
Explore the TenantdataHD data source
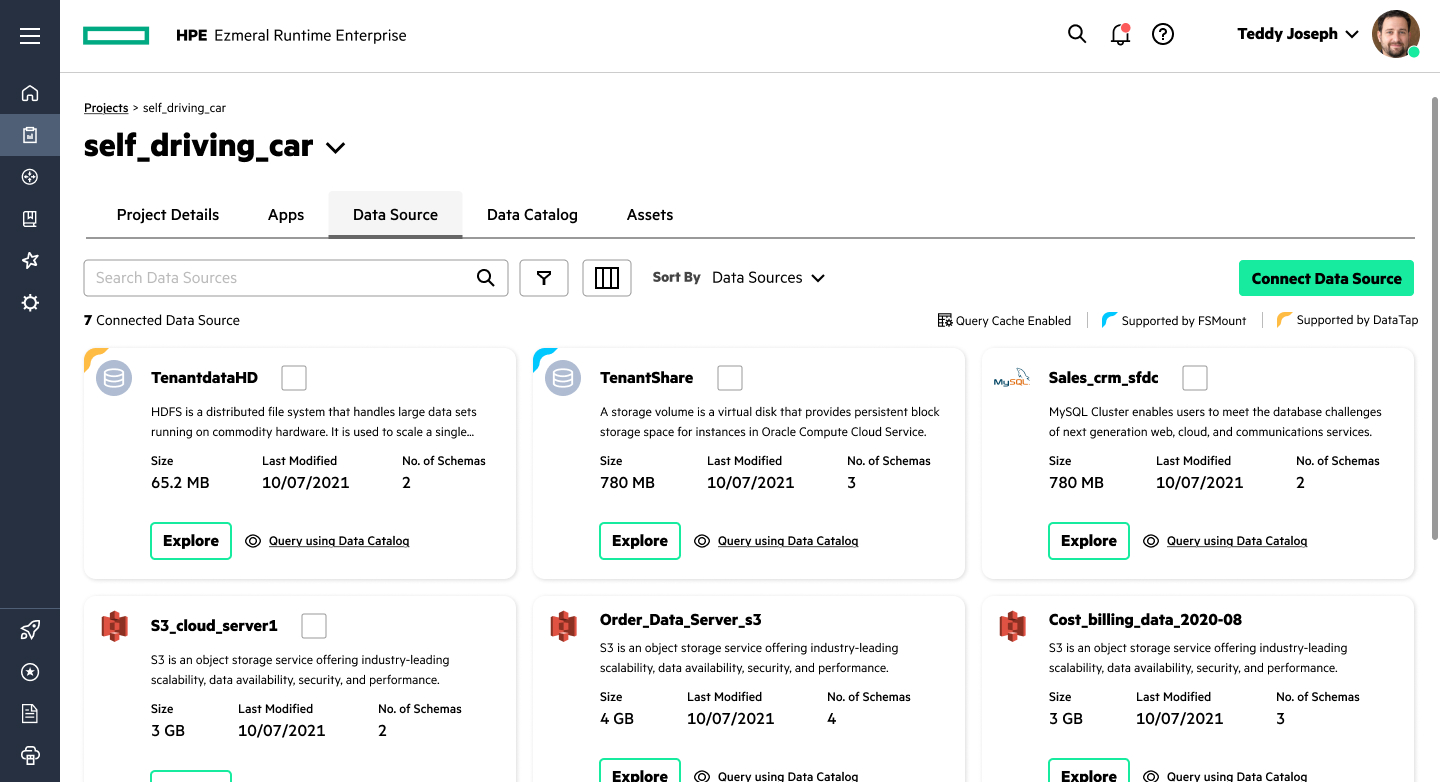point(191,541)
